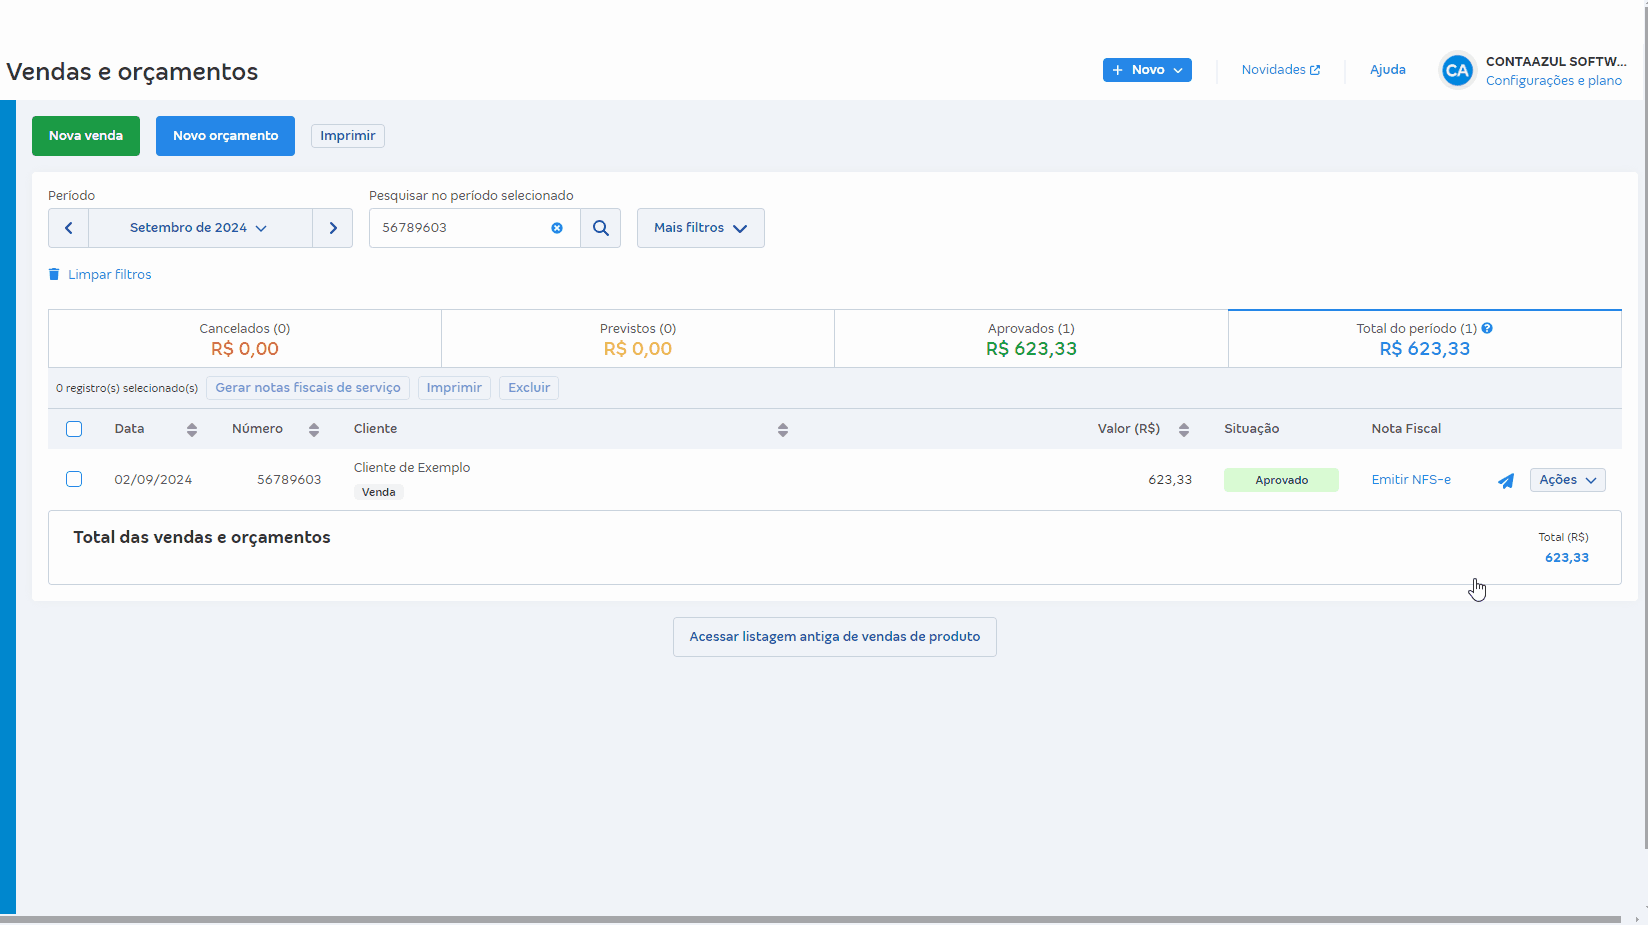Image resolution: width=1648 pixels, height=925 pixels.
Task: Sort by Número column arrows
Action: pos(314,430)
